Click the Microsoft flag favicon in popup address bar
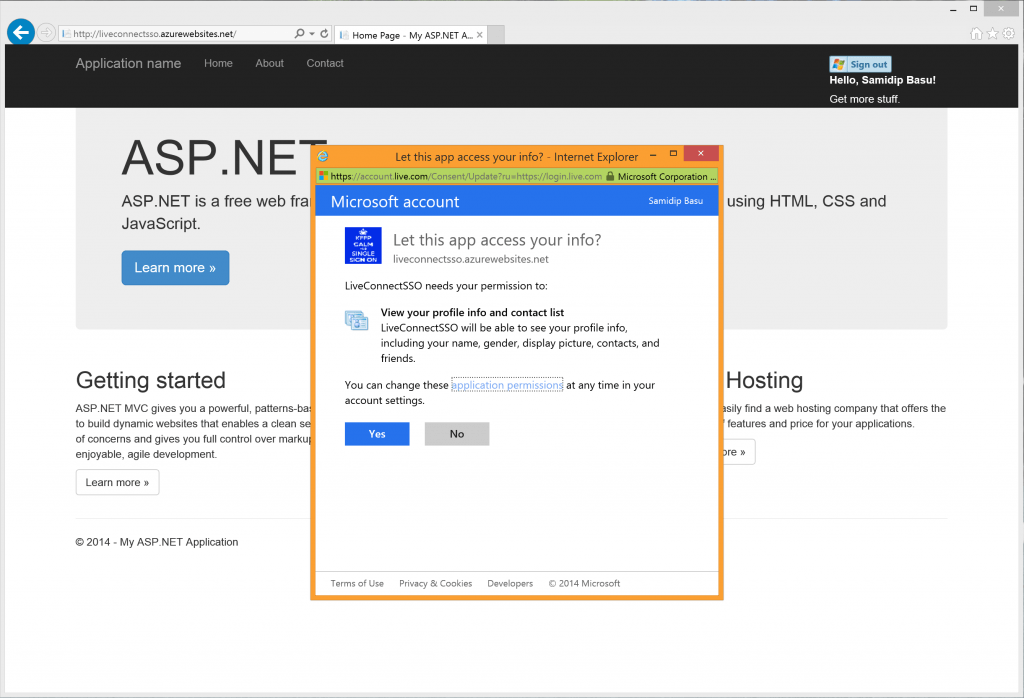This screenshot has width=1024, height=698. pos(323,176)
